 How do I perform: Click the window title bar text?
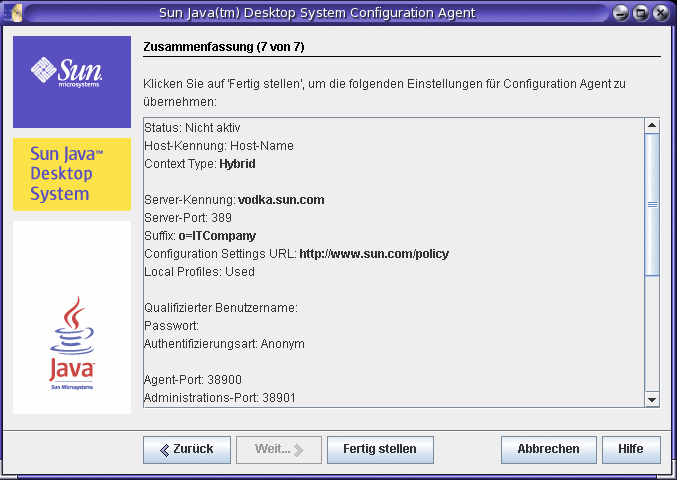(x=317, y=13)
